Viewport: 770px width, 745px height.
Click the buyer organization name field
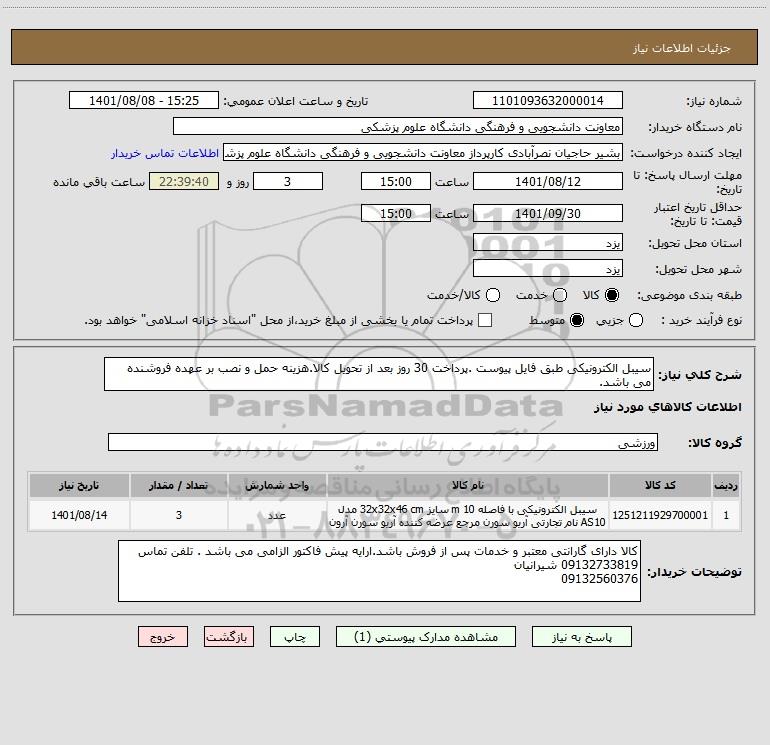pos(398,127)
